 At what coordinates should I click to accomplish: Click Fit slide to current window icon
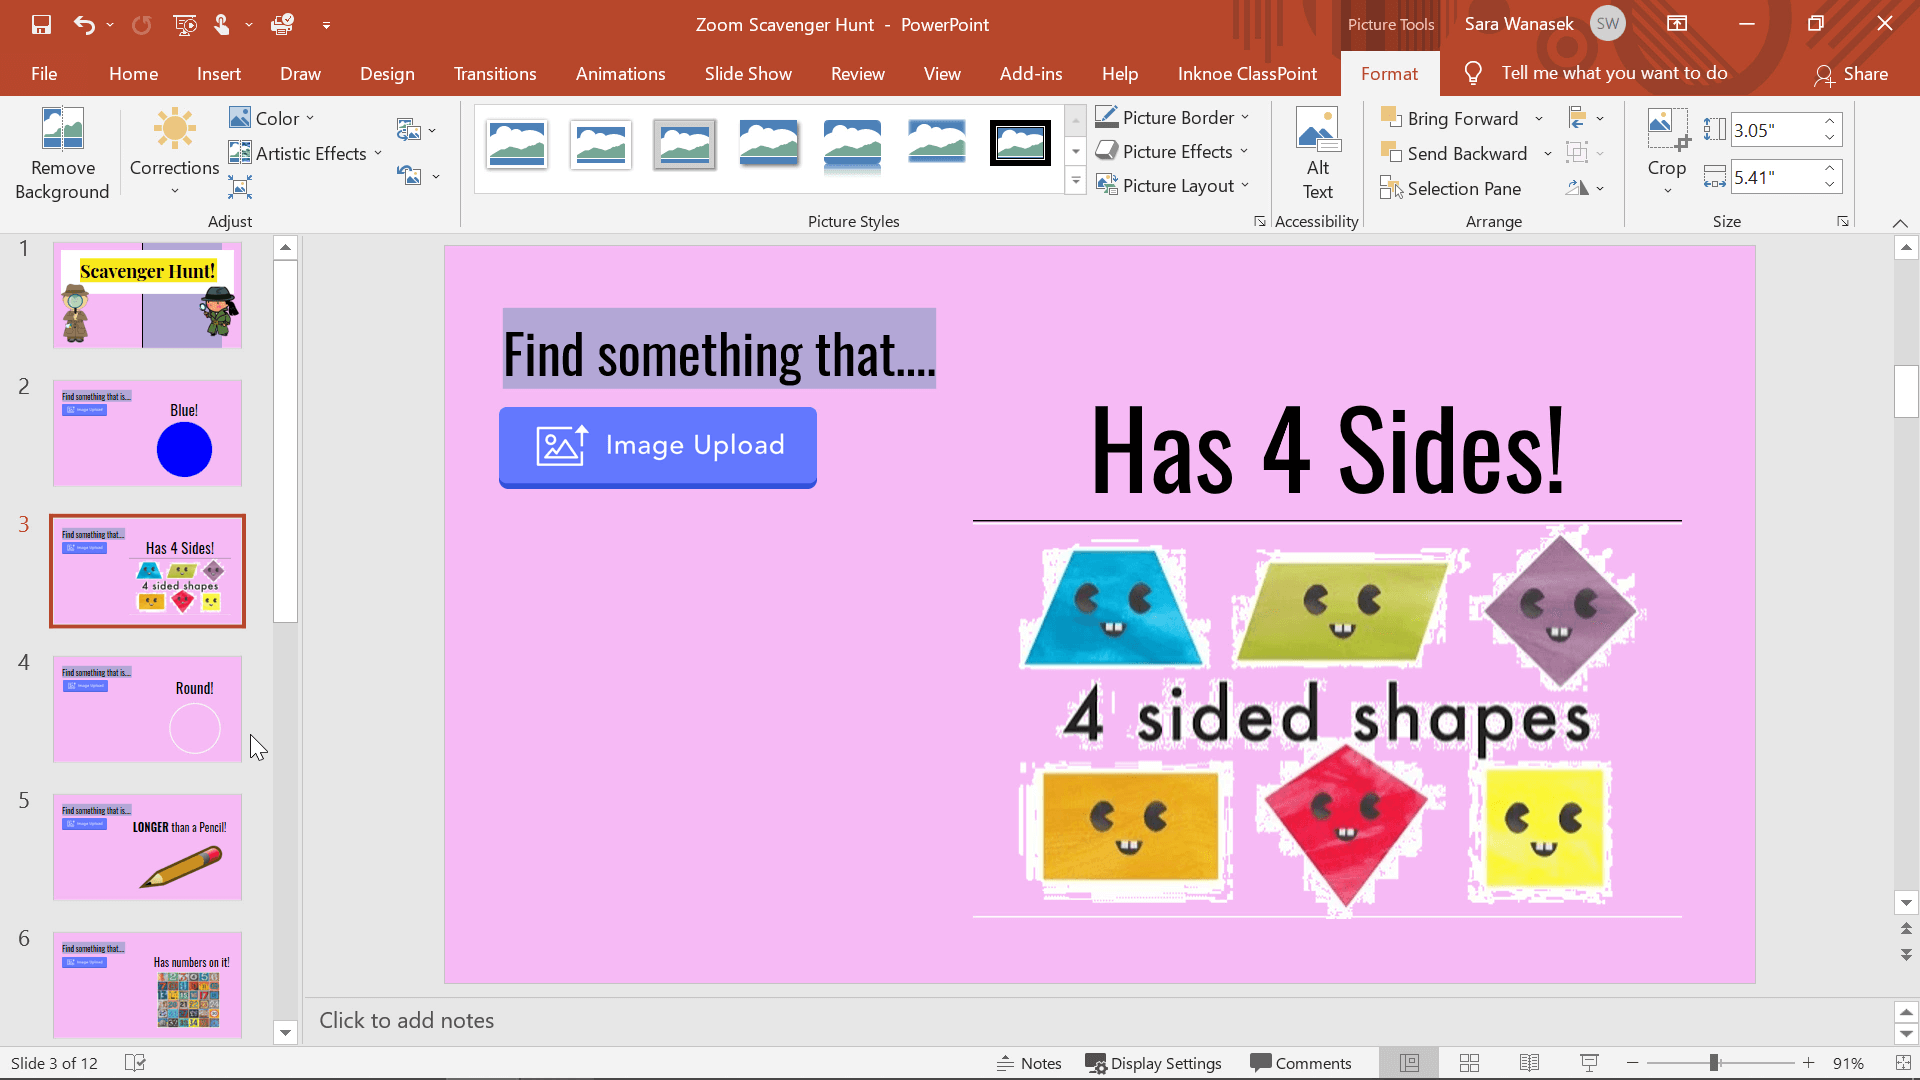pos(1903,1063)
